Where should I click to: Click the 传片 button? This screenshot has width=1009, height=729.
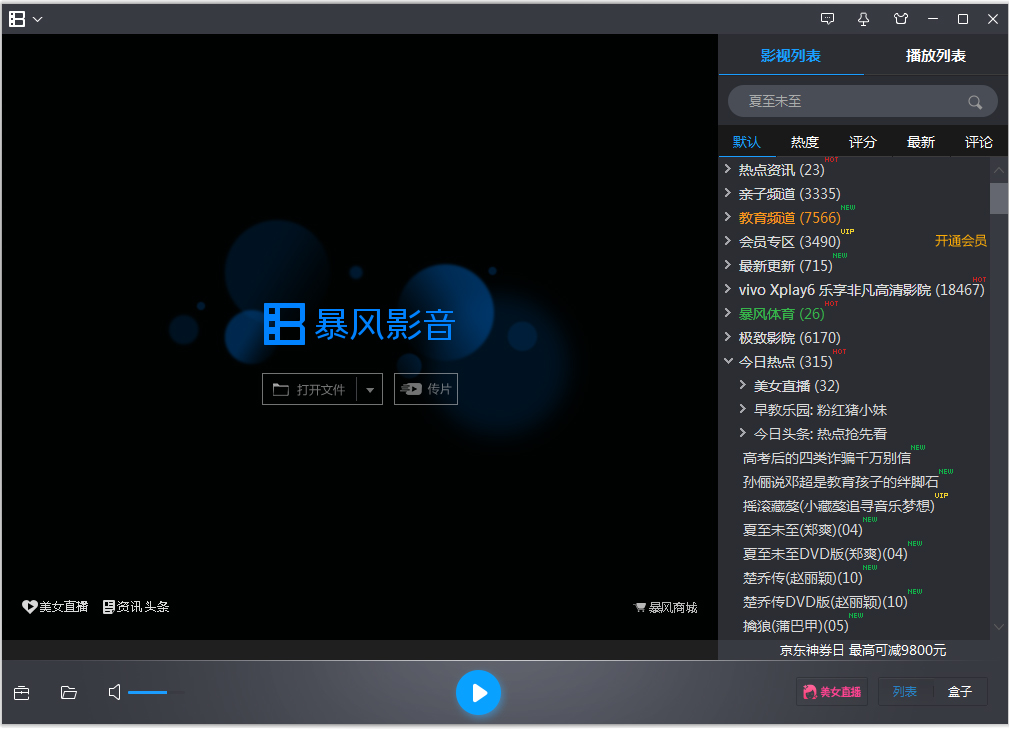click(x=426, y=389)
